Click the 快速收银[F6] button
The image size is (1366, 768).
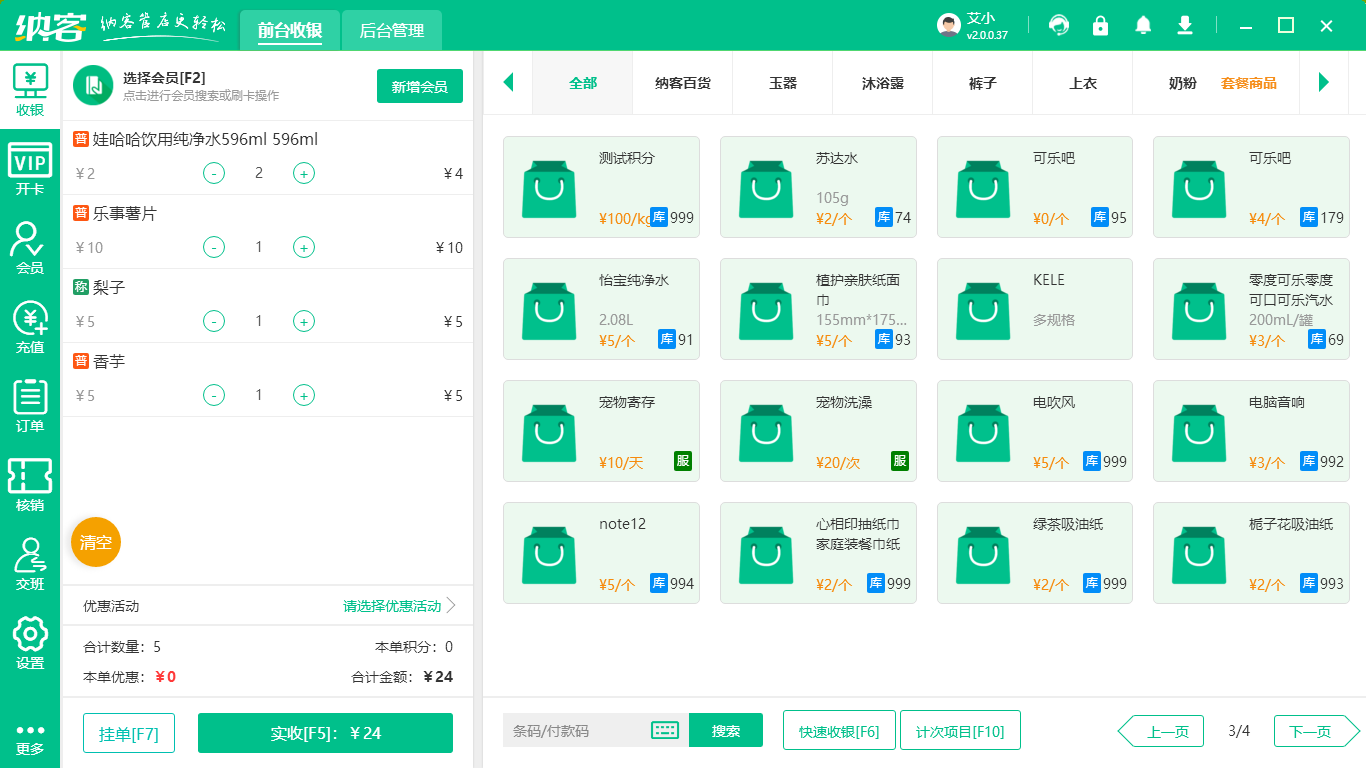[839, 730]
